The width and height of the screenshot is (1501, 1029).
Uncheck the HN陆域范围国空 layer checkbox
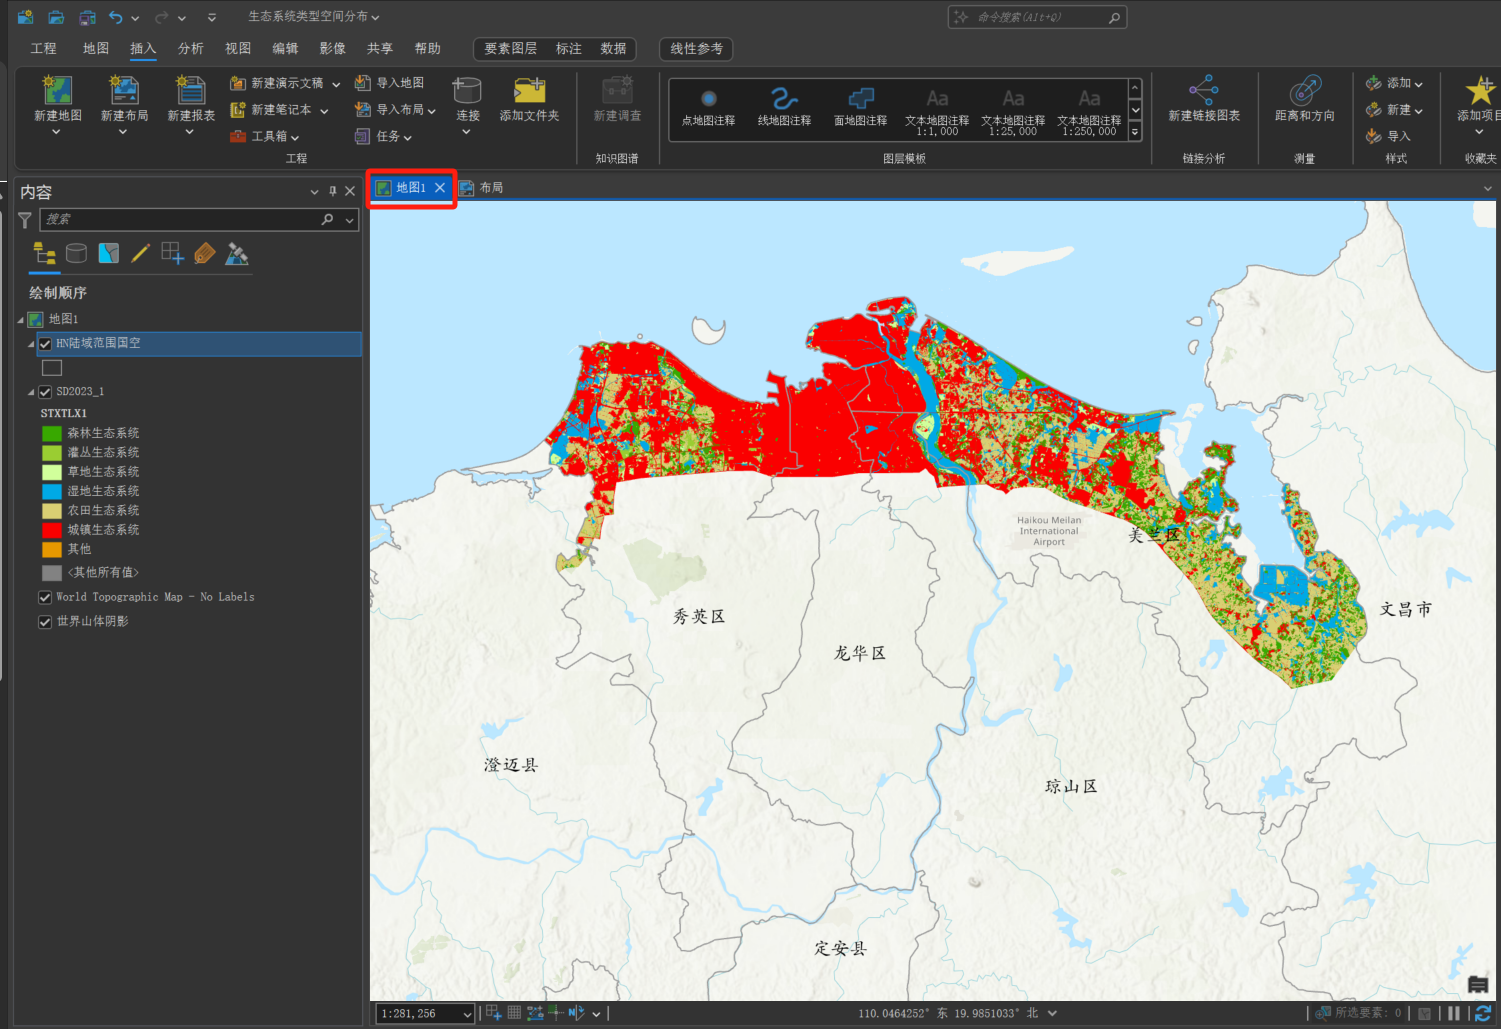(45, 344)
